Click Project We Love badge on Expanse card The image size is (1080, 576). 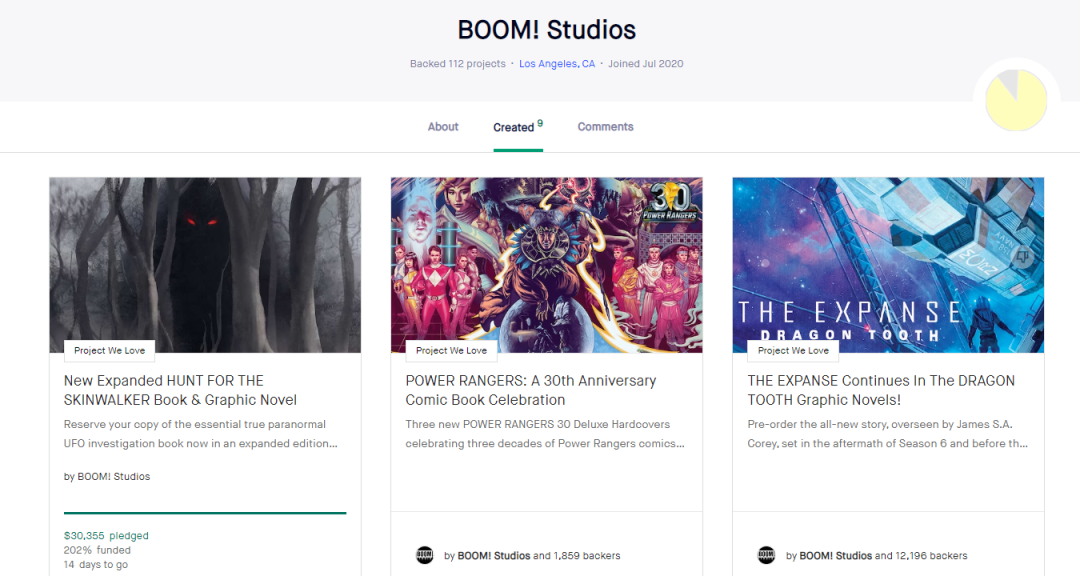click(793, 351)
